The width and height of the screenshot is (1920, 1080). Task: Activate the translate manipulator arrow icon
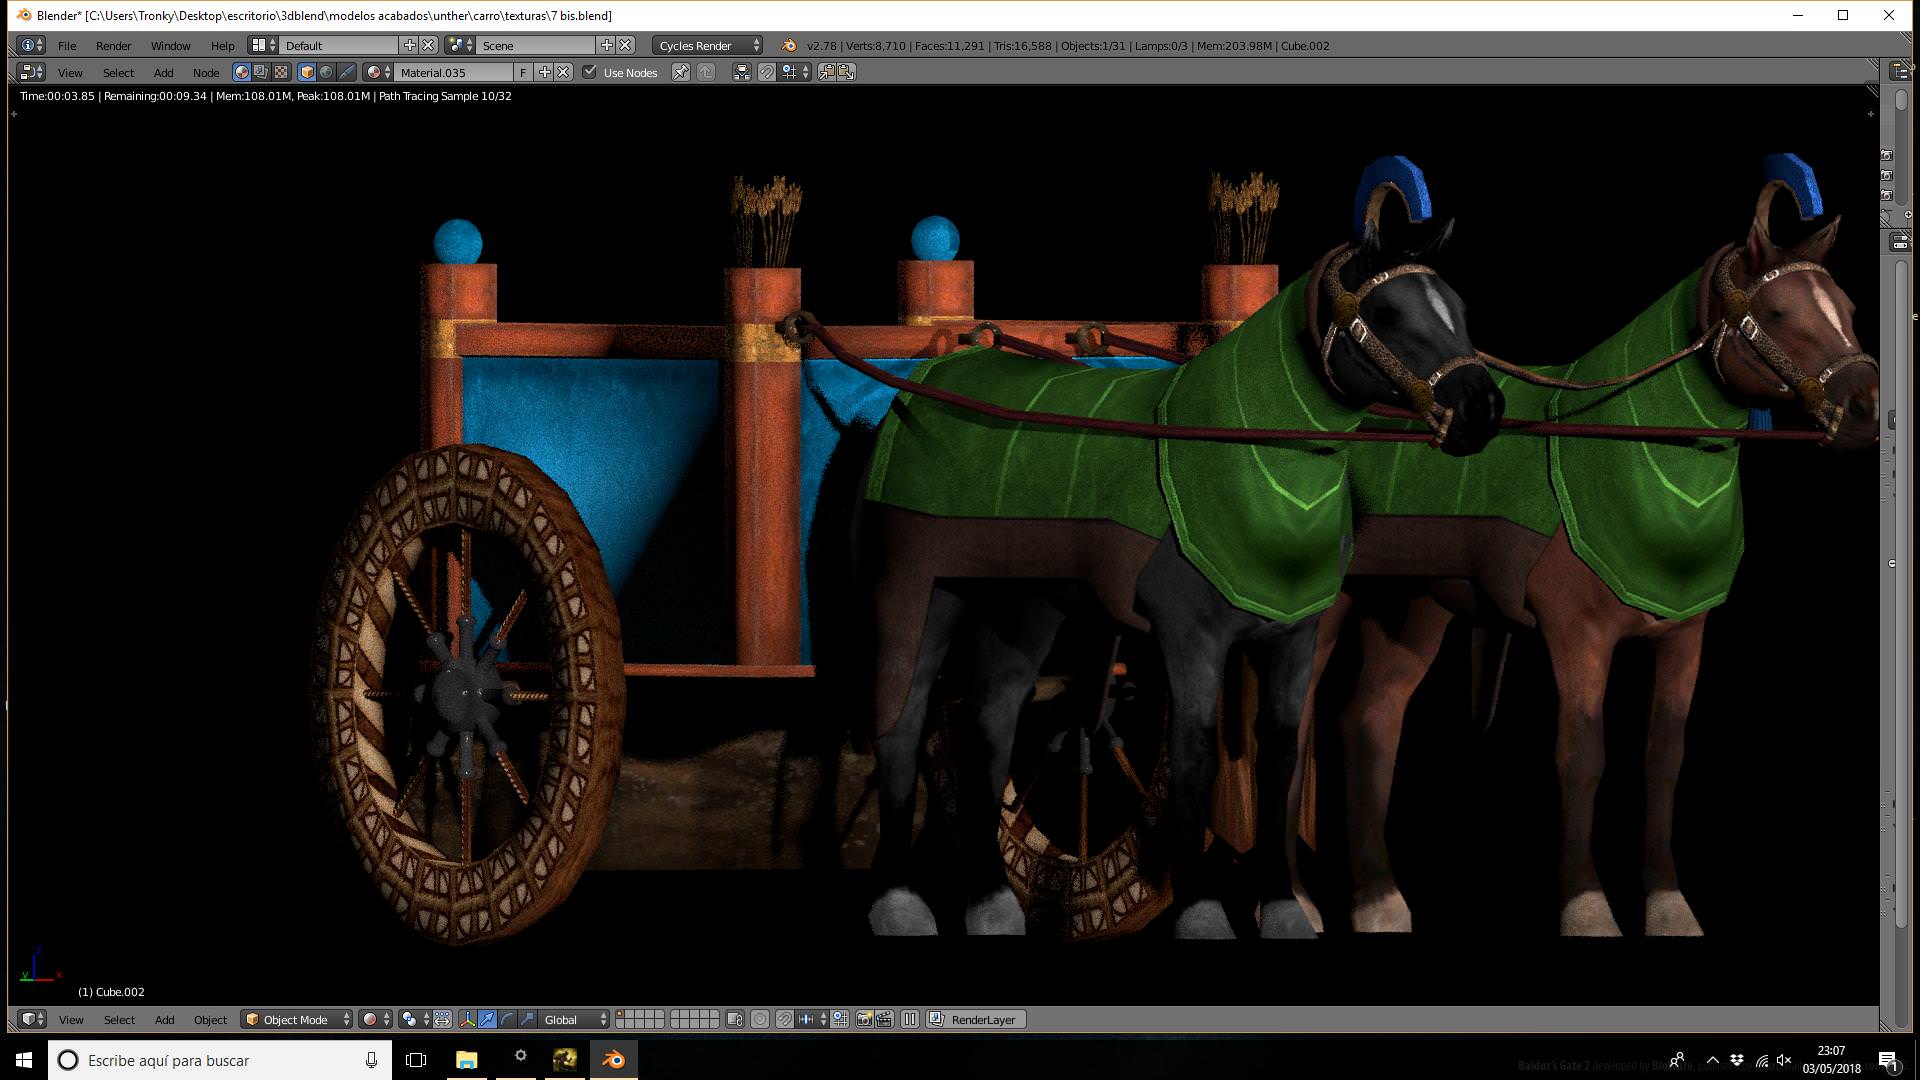pyautogui.click(x=487, y=1019)
